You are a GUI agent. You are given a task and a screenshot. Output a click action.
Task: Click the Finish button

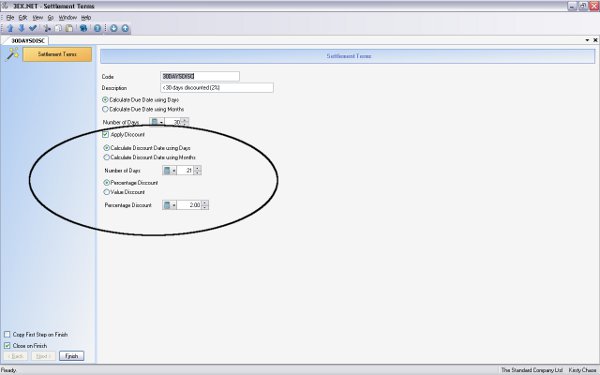72,356
